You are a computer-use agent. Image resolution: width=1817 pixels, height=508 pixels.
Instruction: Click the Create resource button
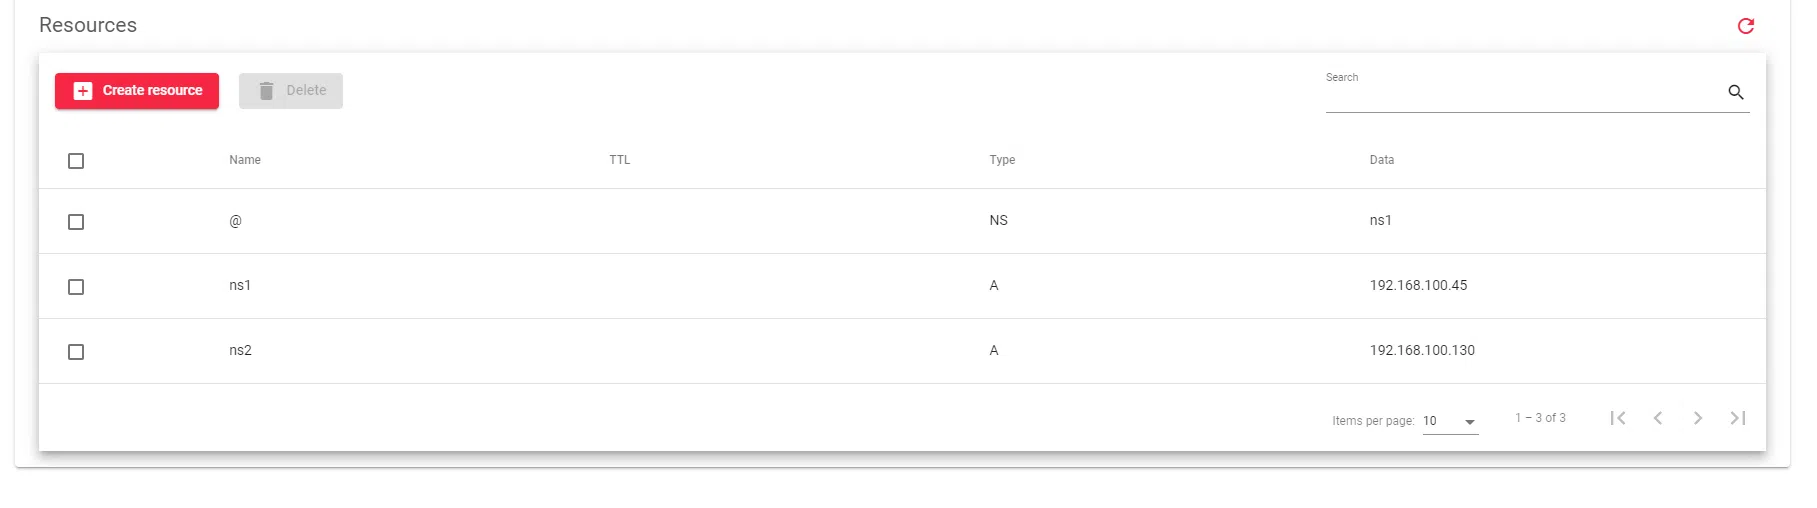click(x=137, y=91)
